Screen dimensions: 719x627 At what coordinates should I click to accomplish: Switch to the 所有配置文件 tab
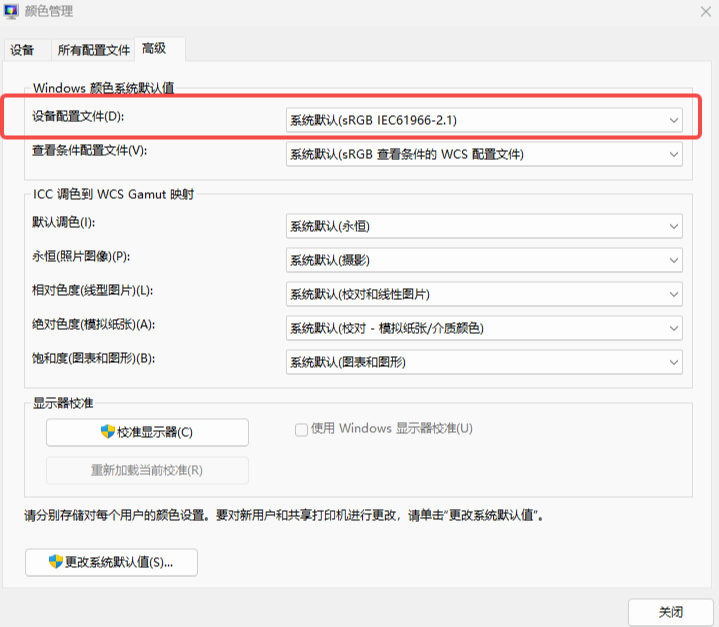click(94, 50)
